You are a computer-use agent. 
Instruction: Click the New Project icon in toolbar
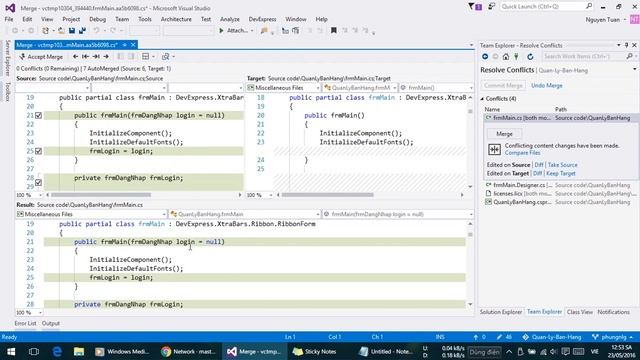pos(46,31)
